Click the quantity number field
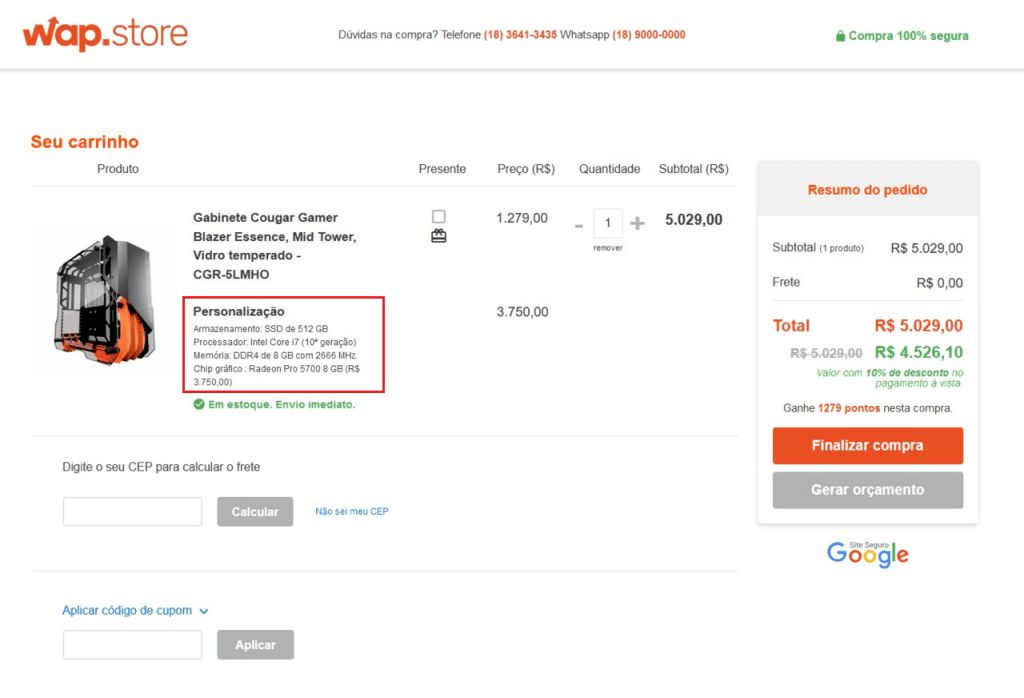 (607, 224)
